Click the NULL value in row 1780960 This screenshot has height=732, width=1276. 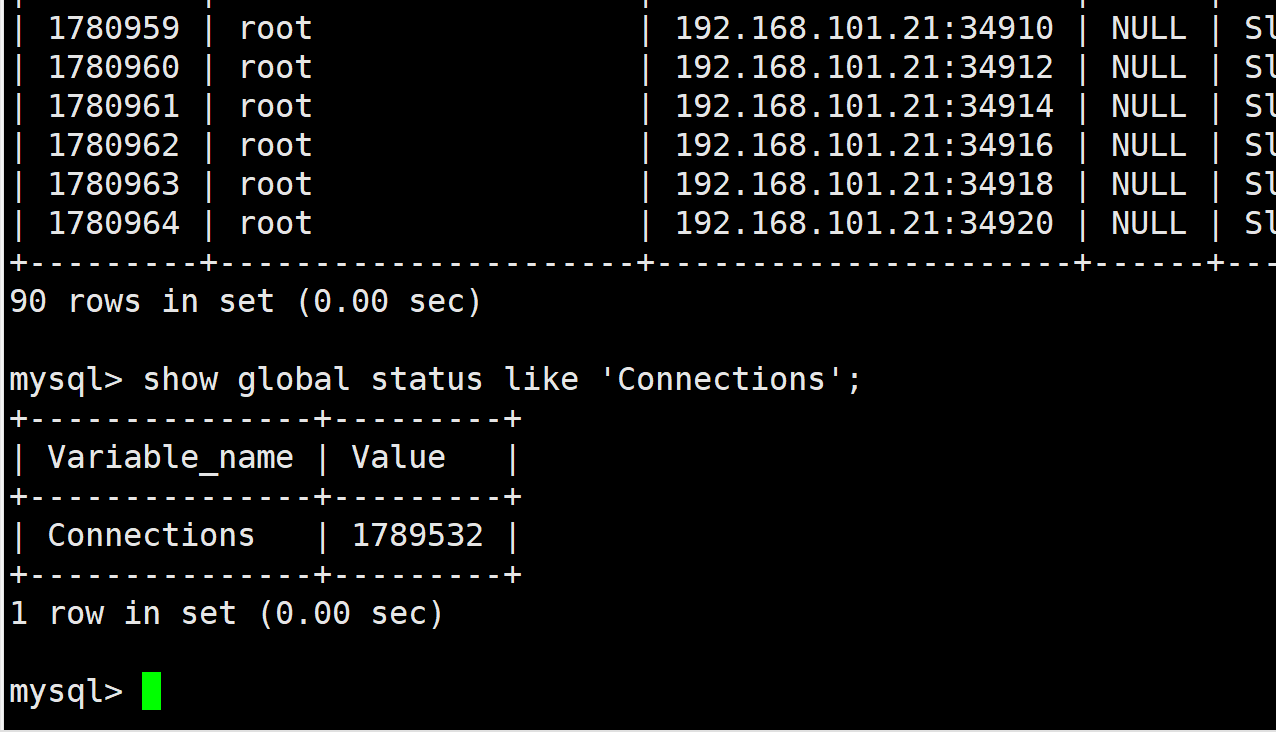pyautogui.click(x=1148, y=67)
